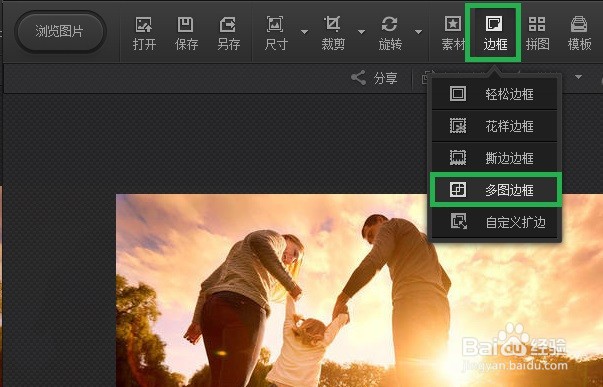The width and height of the screenshot is (603, 387).
Task: Choose 多图边框 from the border menu
Action: (x=495, y=190)
